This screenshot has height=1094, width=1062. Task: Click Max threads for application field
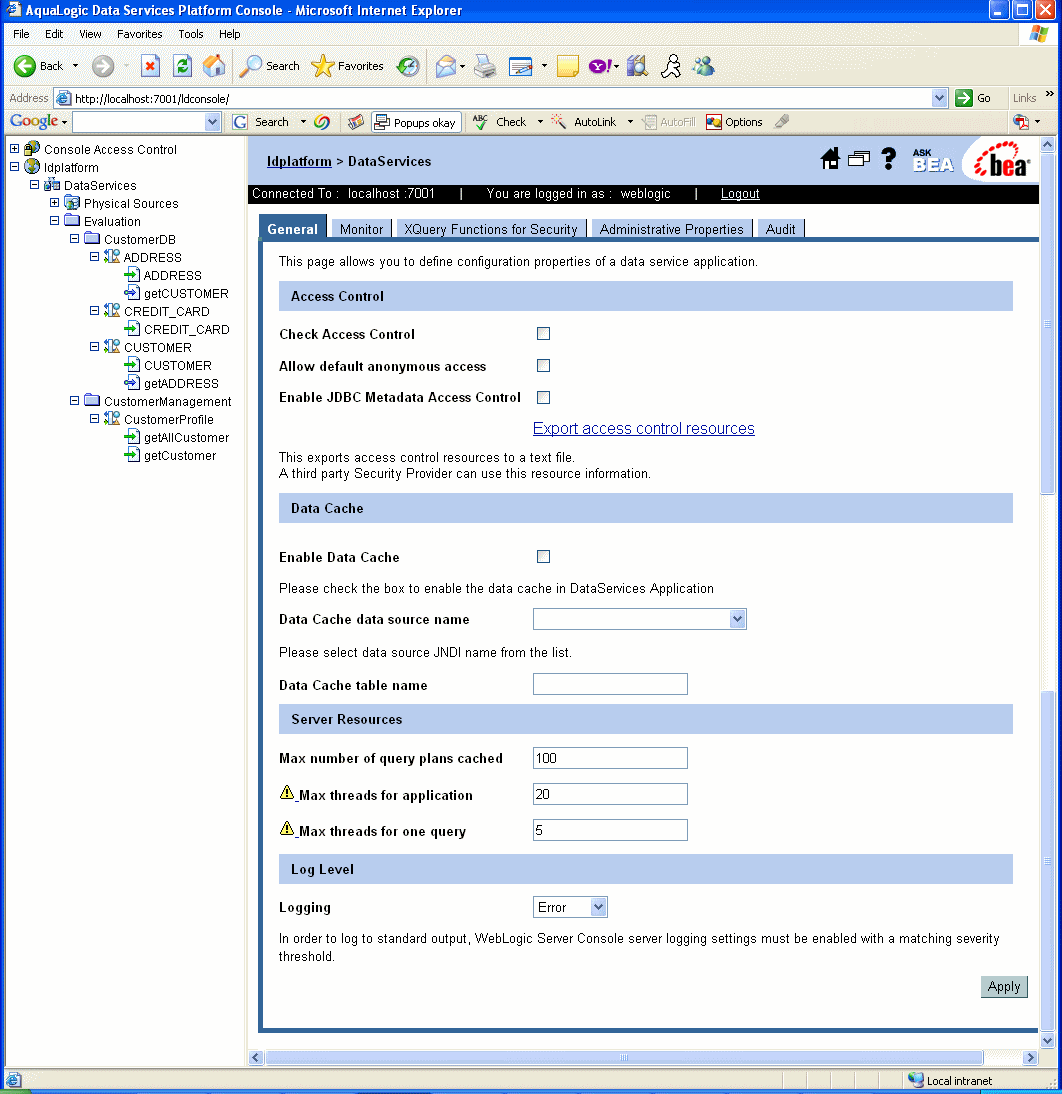(610, 794)
